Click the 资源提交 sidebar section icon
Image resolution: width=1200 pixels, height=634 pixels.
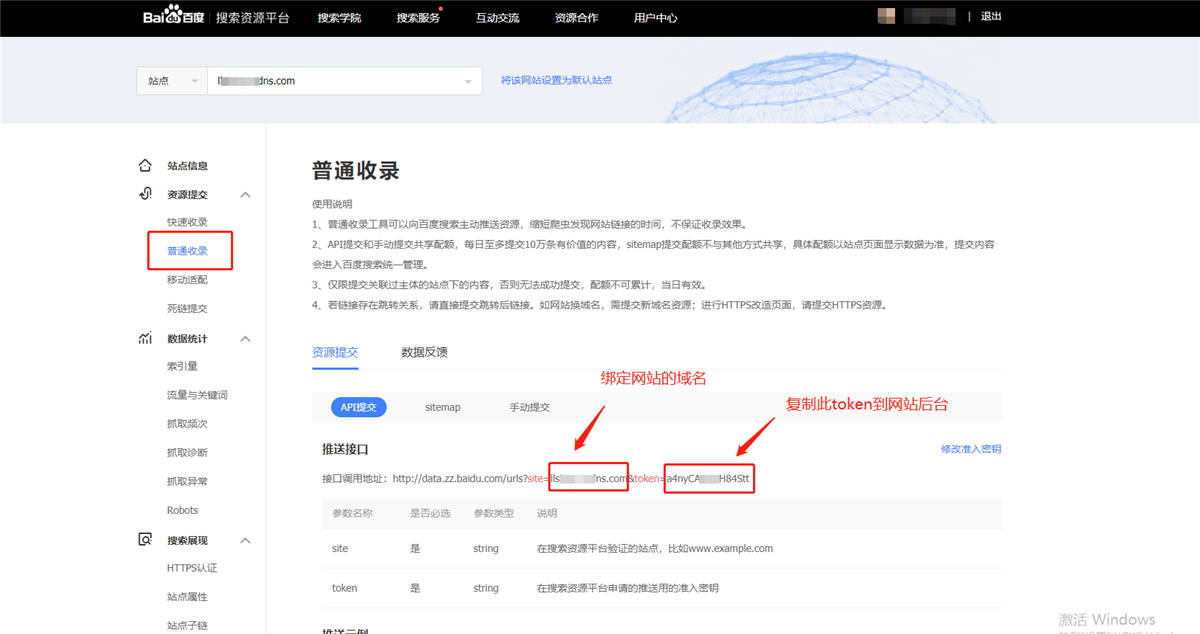(145, 194)
